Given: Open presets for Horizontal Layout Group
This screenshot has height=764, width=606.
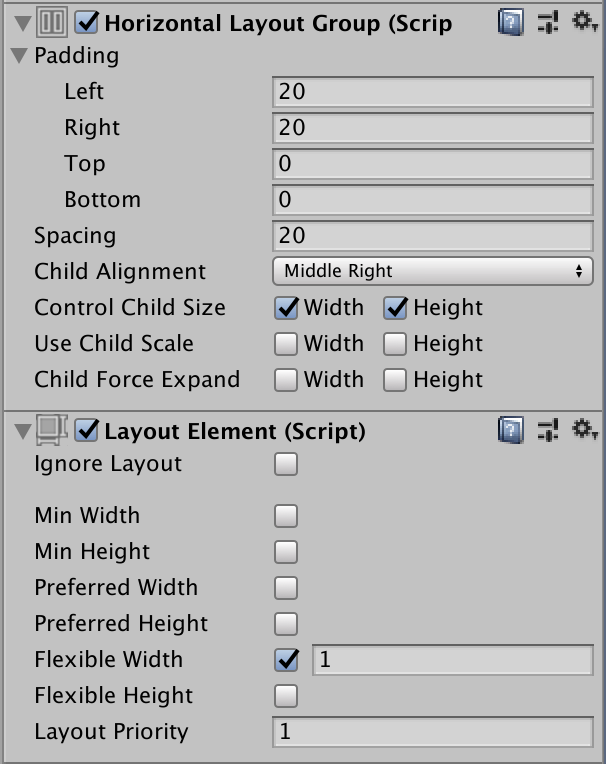Looking at the screenshot, I should click(548, 21).
